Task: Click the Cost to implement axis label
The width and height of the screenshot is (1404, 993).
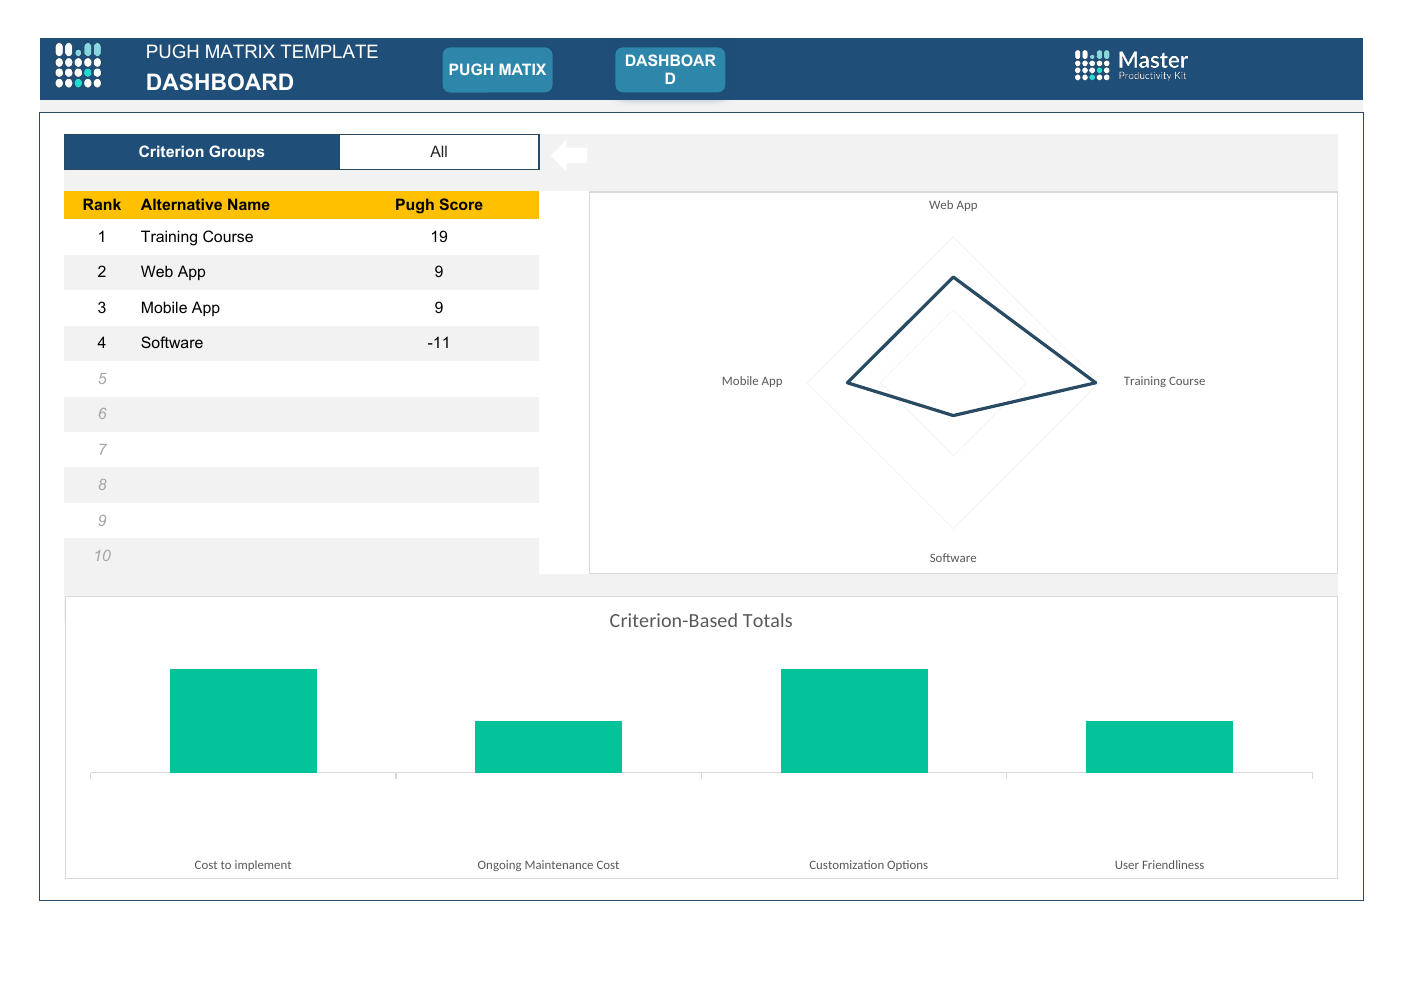Action: (x=243, y=865)
